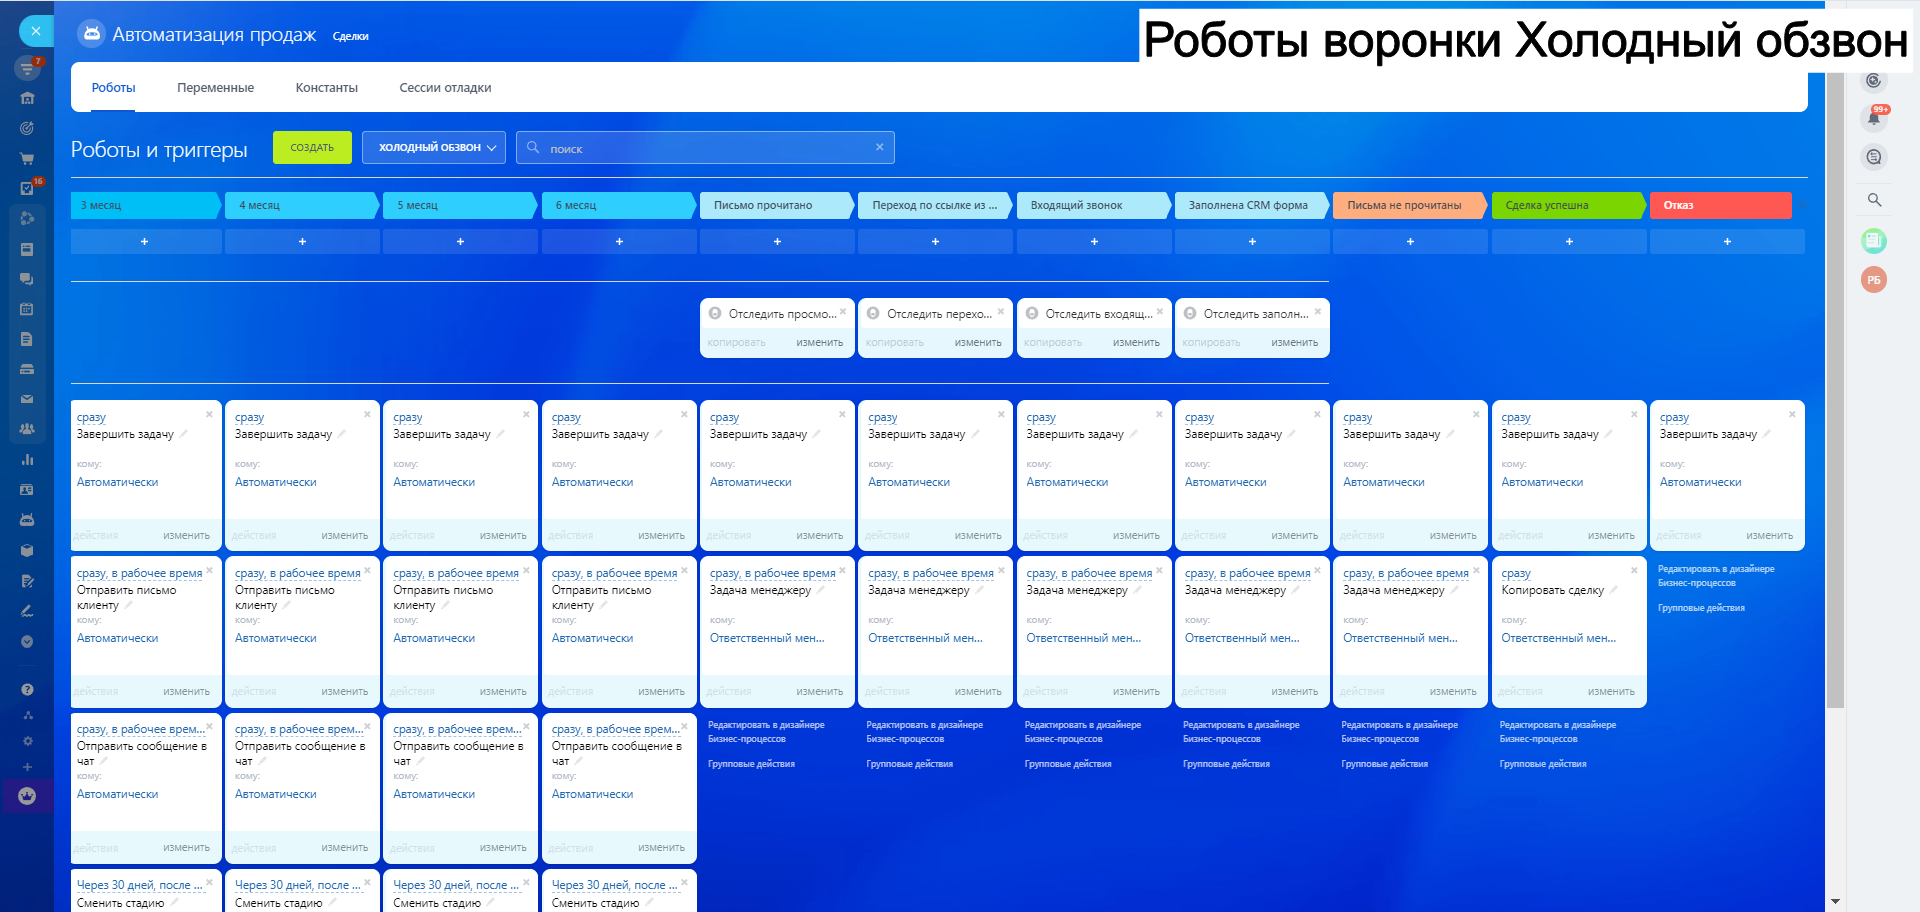Click the crown icon in left sidebar
Viewport: 1920px width, 912px height.
27,796
